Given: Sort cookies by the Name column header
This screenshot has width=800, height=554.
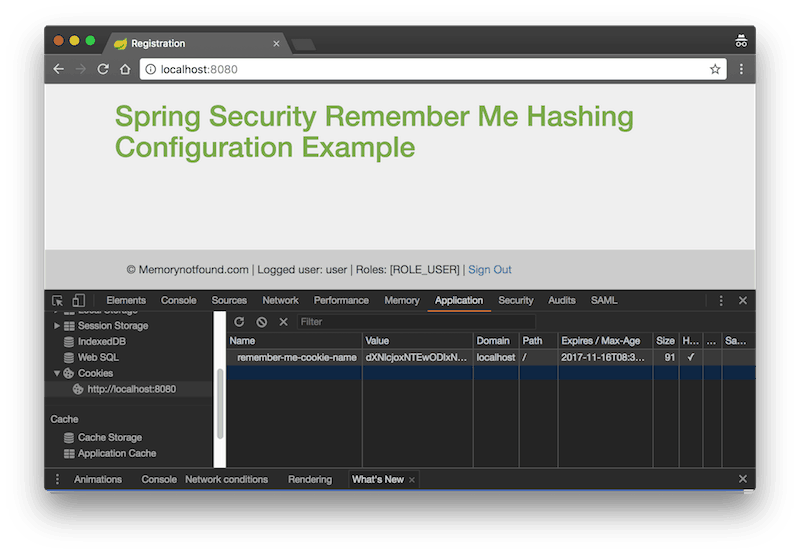Looking at the screenshot, I should [x=294, y=341].
